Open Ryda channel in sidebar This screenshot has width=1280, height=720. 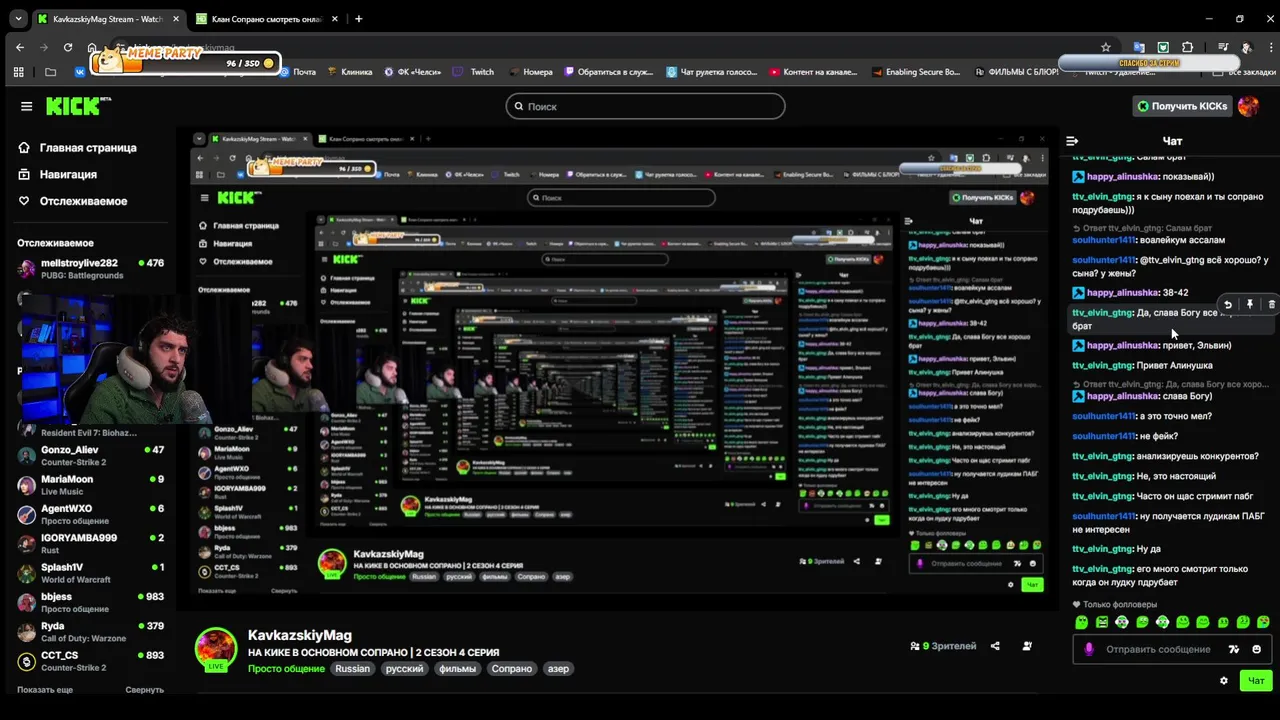(90, 632)
